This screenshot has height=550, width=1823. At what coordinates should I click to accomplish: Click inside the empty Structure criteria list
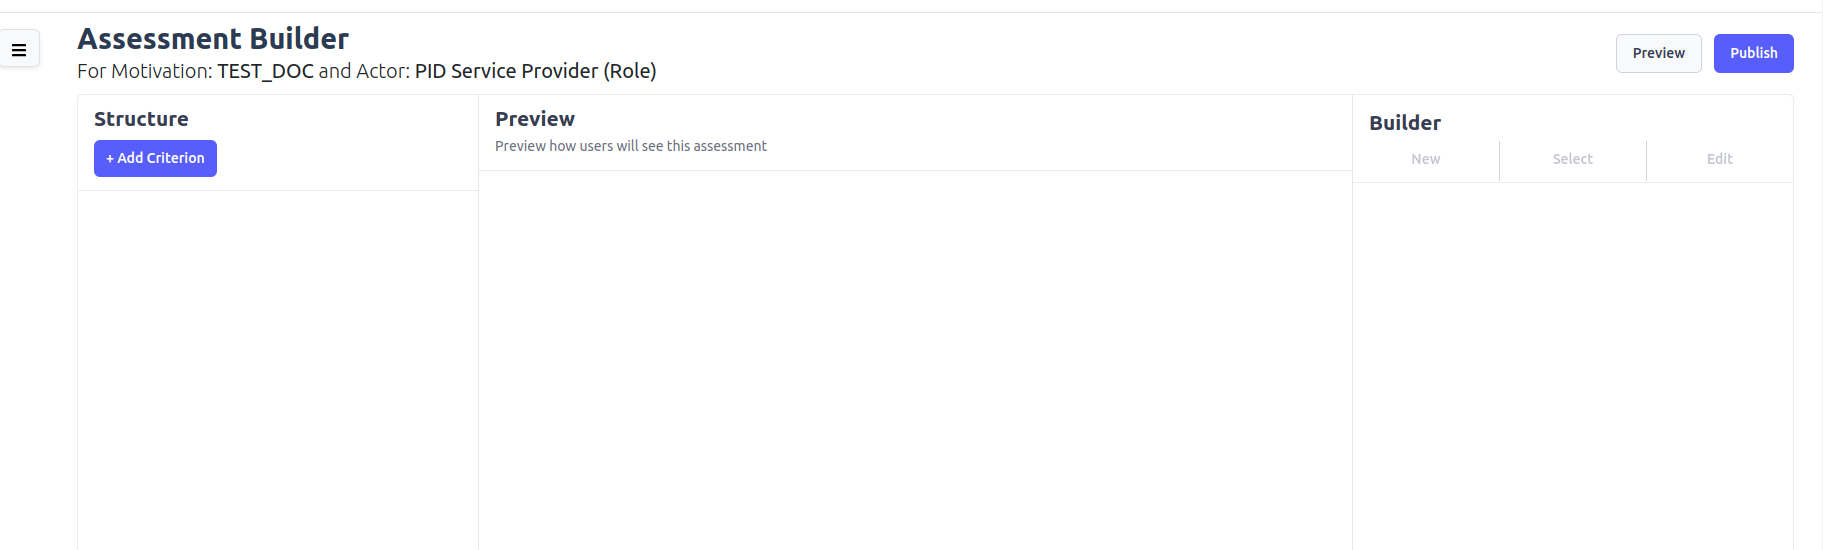278,370
